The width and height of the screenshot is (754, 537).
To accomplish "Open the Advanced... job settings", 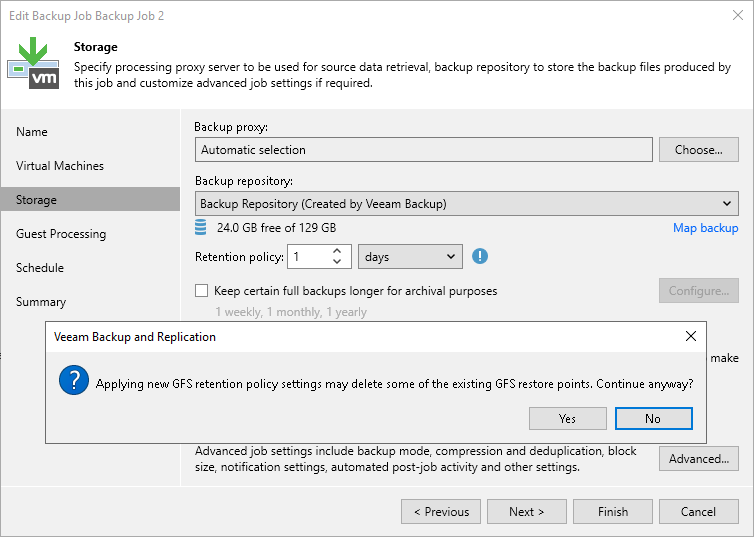I will [x=699, y=459].
